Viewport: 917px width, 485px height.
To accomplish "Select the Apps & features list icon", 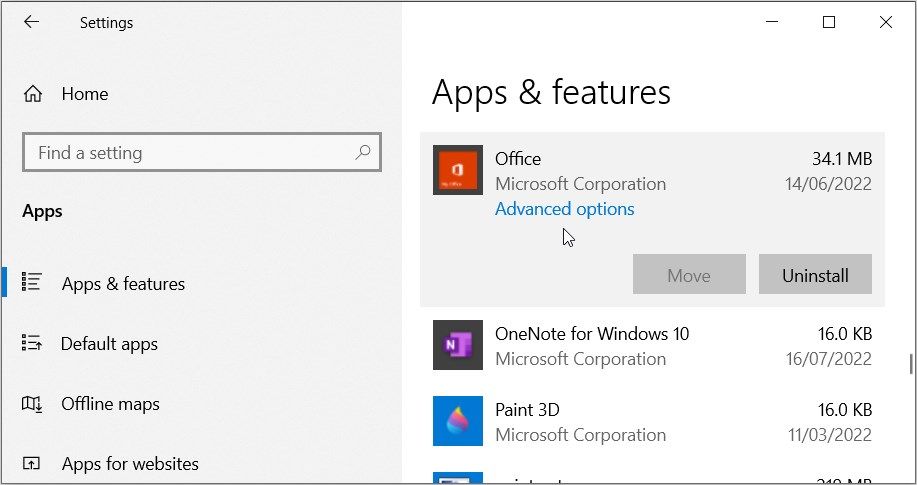I will click(32, 281).
